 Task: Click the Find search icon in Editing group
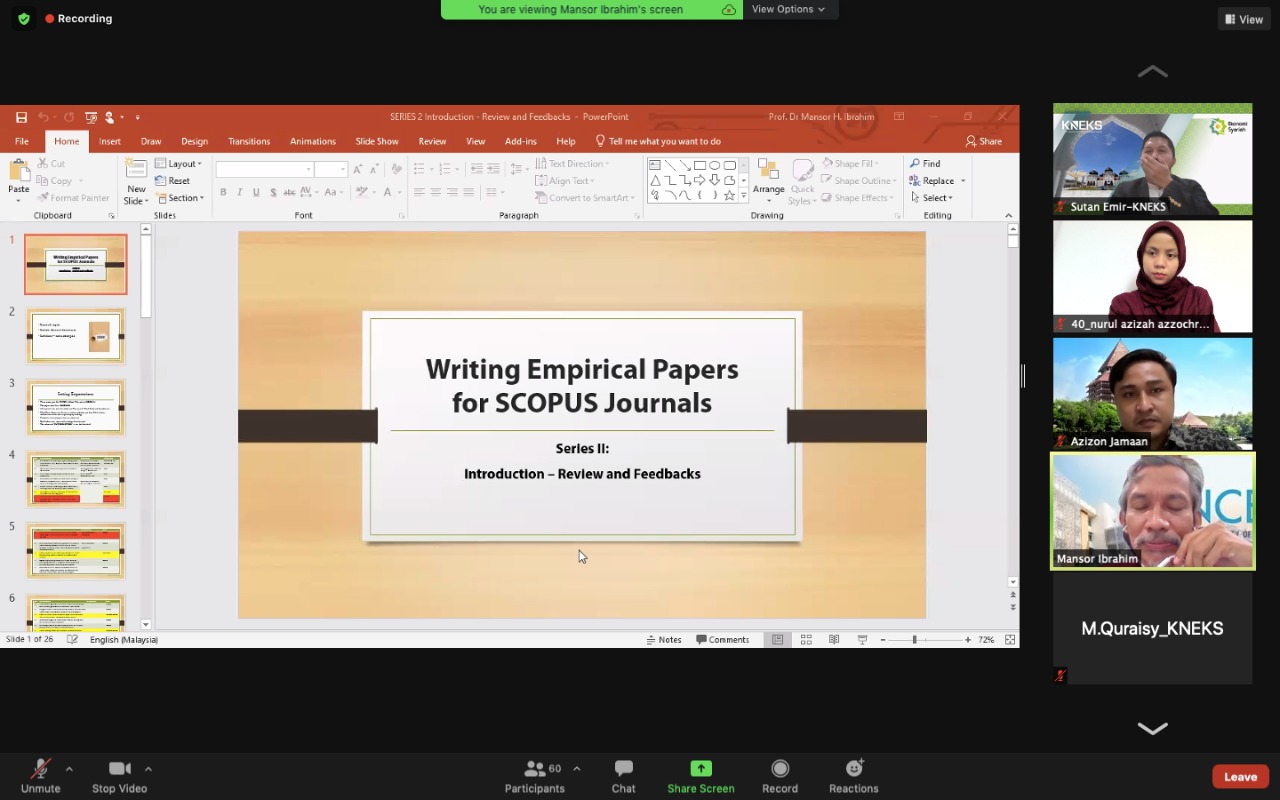click(915, 164)
